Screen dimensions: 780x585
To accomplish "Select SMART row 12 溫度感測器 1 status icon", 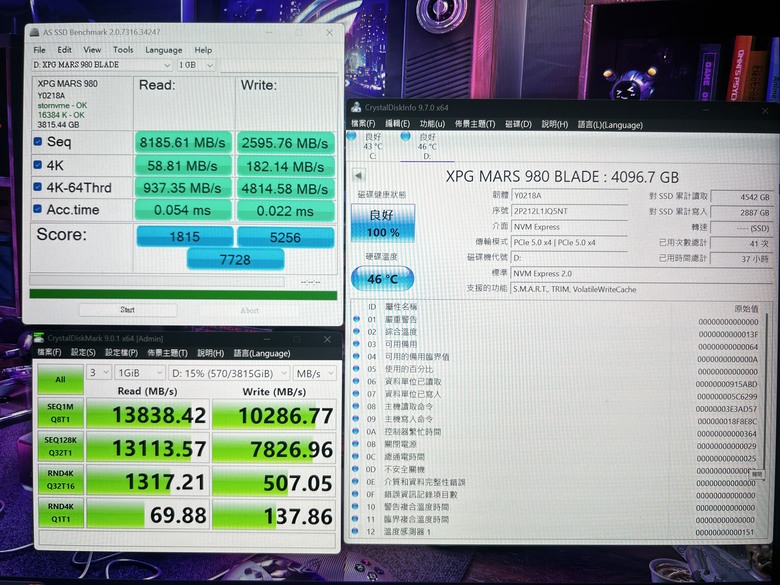I will 355,531.
